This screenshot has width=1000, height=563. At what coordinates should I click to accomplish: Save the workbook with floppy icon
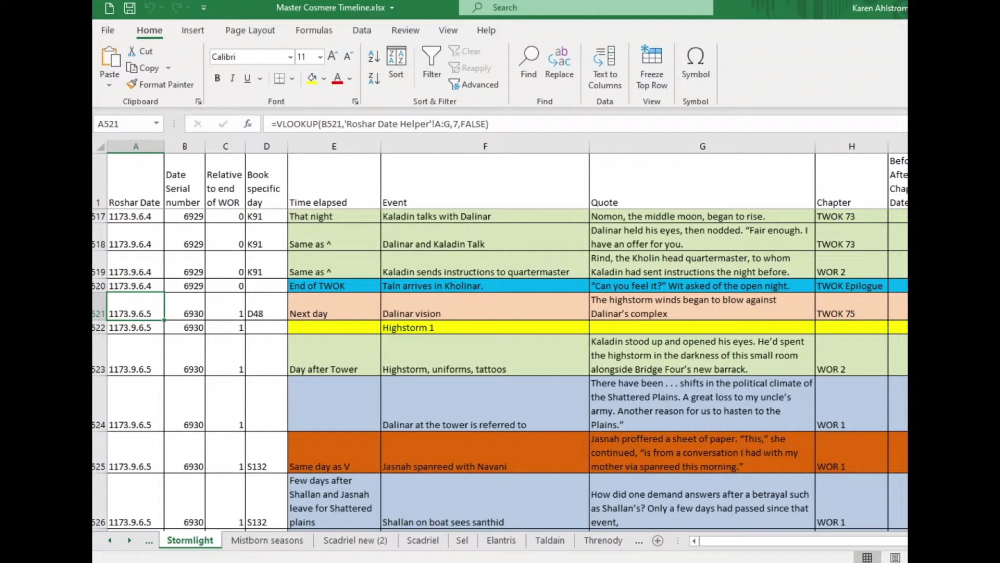pos(129,8)
